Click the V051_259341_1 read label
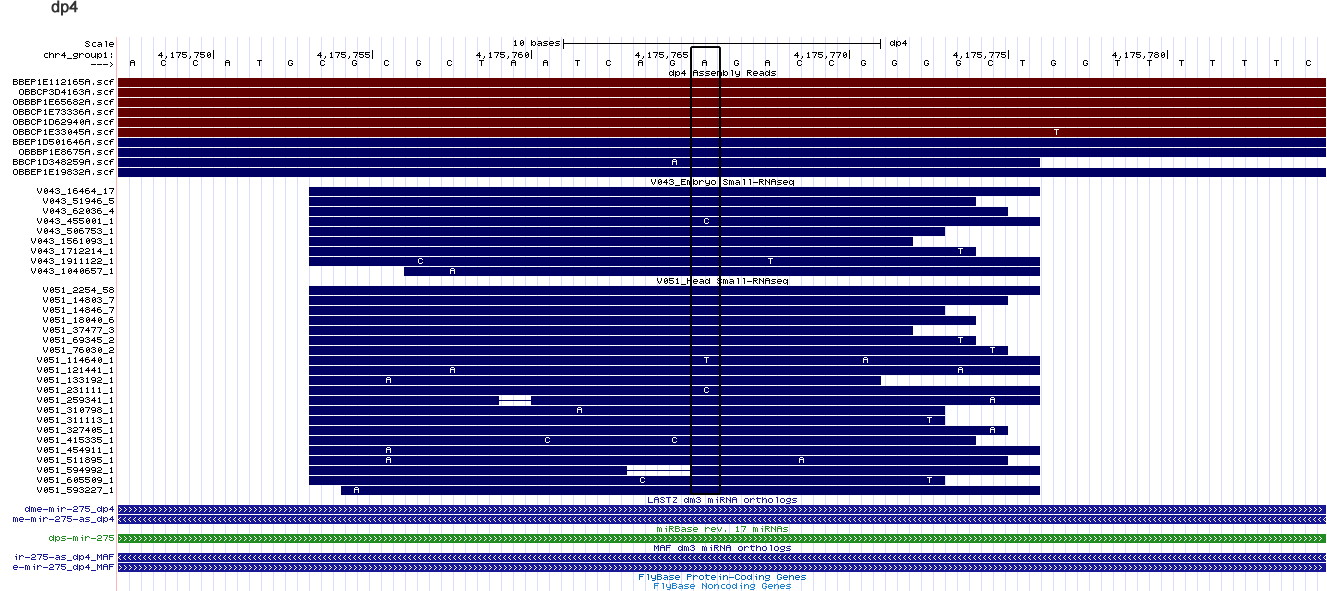 click(75, 400)
